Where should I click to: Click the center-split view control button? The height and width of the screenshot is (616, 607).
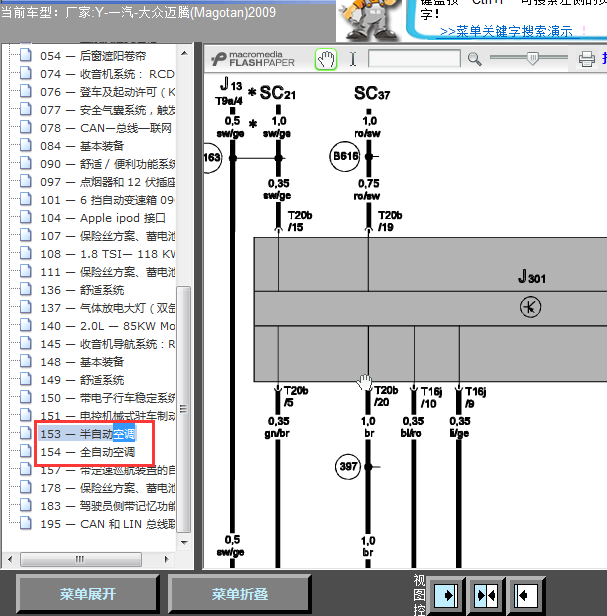tap(486, 596)
